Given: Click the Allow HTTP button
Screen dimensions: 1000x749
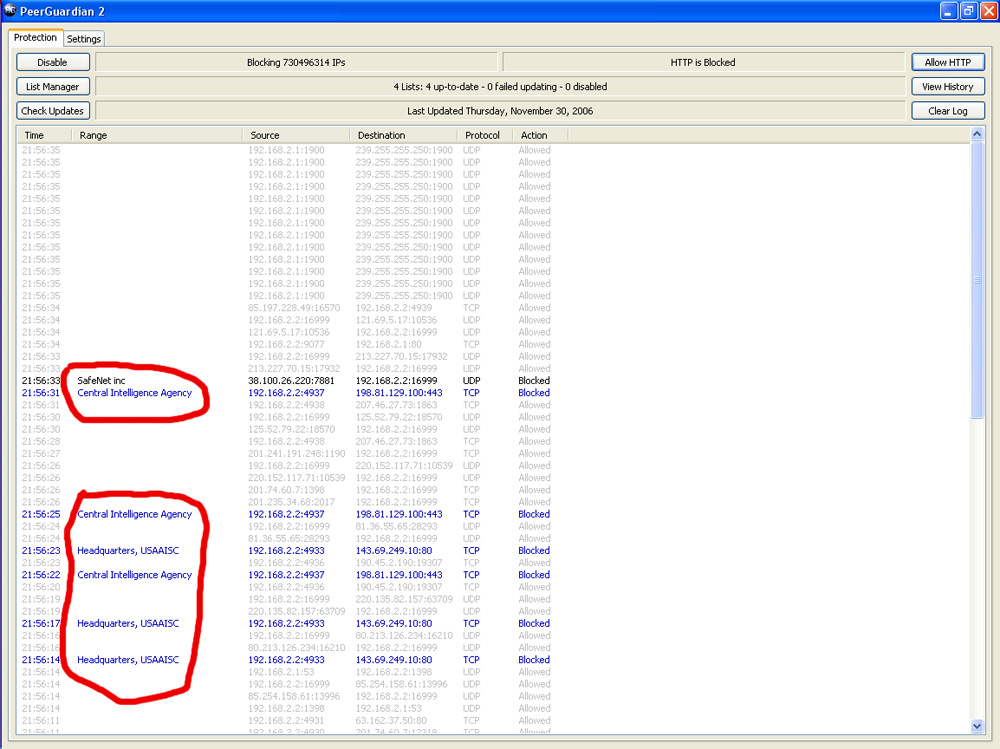Looking at the screenshot, I should click(x=948, y=63).
